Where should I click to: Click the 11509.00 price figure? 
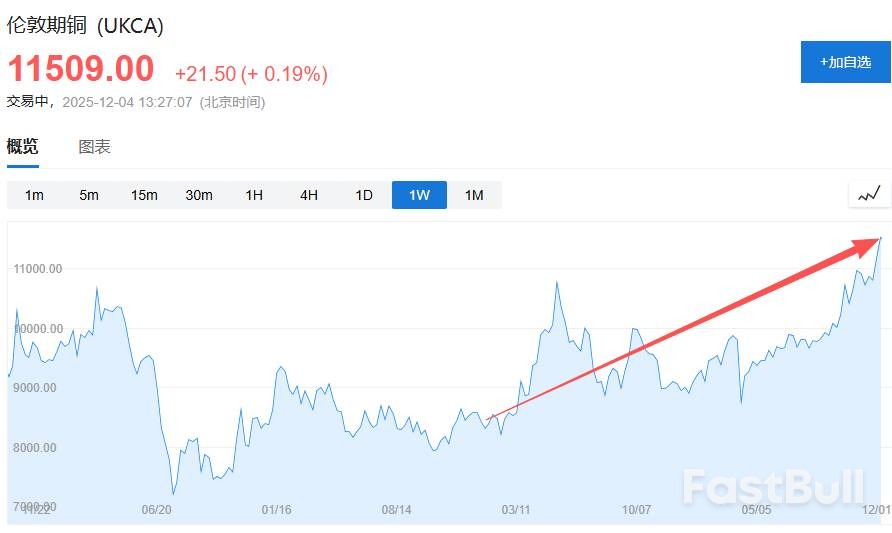click(81, 69)
